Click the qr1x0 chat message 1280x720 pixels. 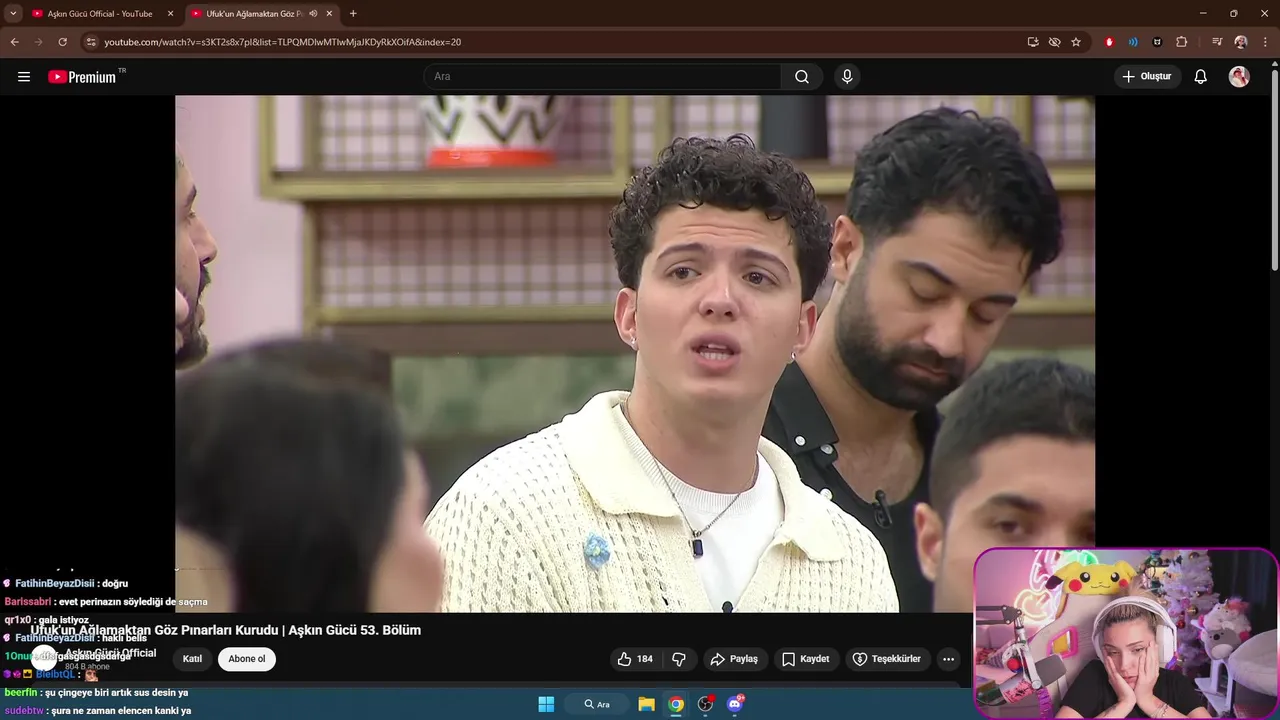click(47, 620)
